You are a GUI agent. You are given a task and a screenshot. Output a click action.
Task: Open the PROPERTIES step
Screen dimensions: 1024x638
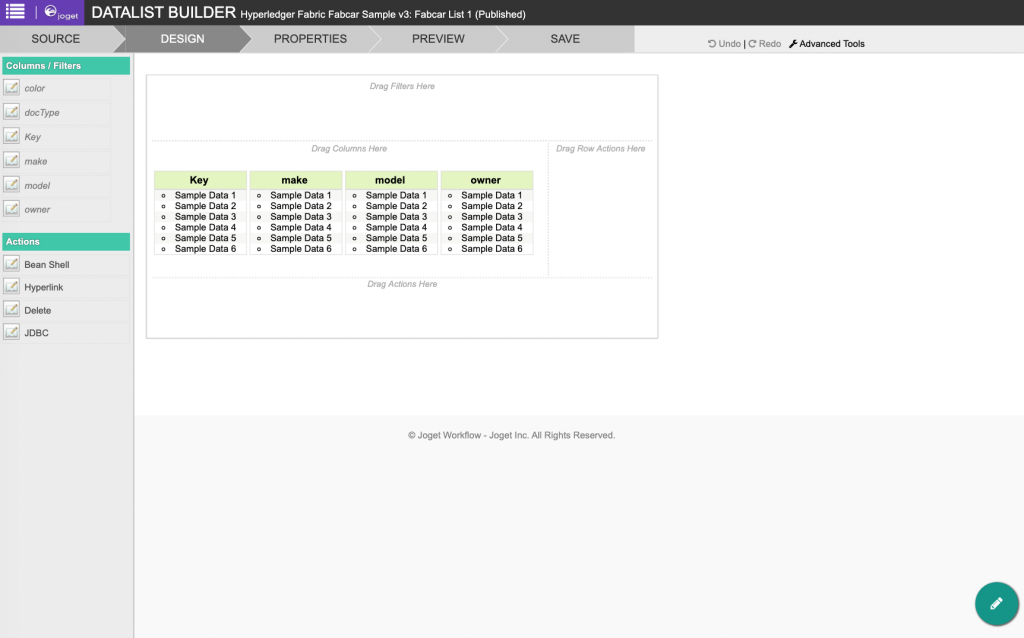point(310,39)
